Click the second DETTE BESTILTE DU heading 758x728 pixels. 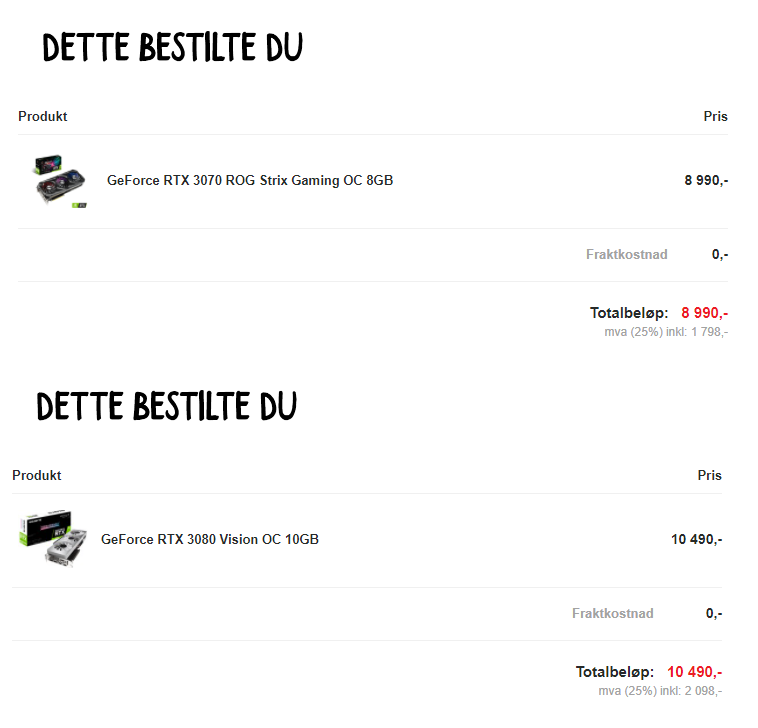click(167, 406)
